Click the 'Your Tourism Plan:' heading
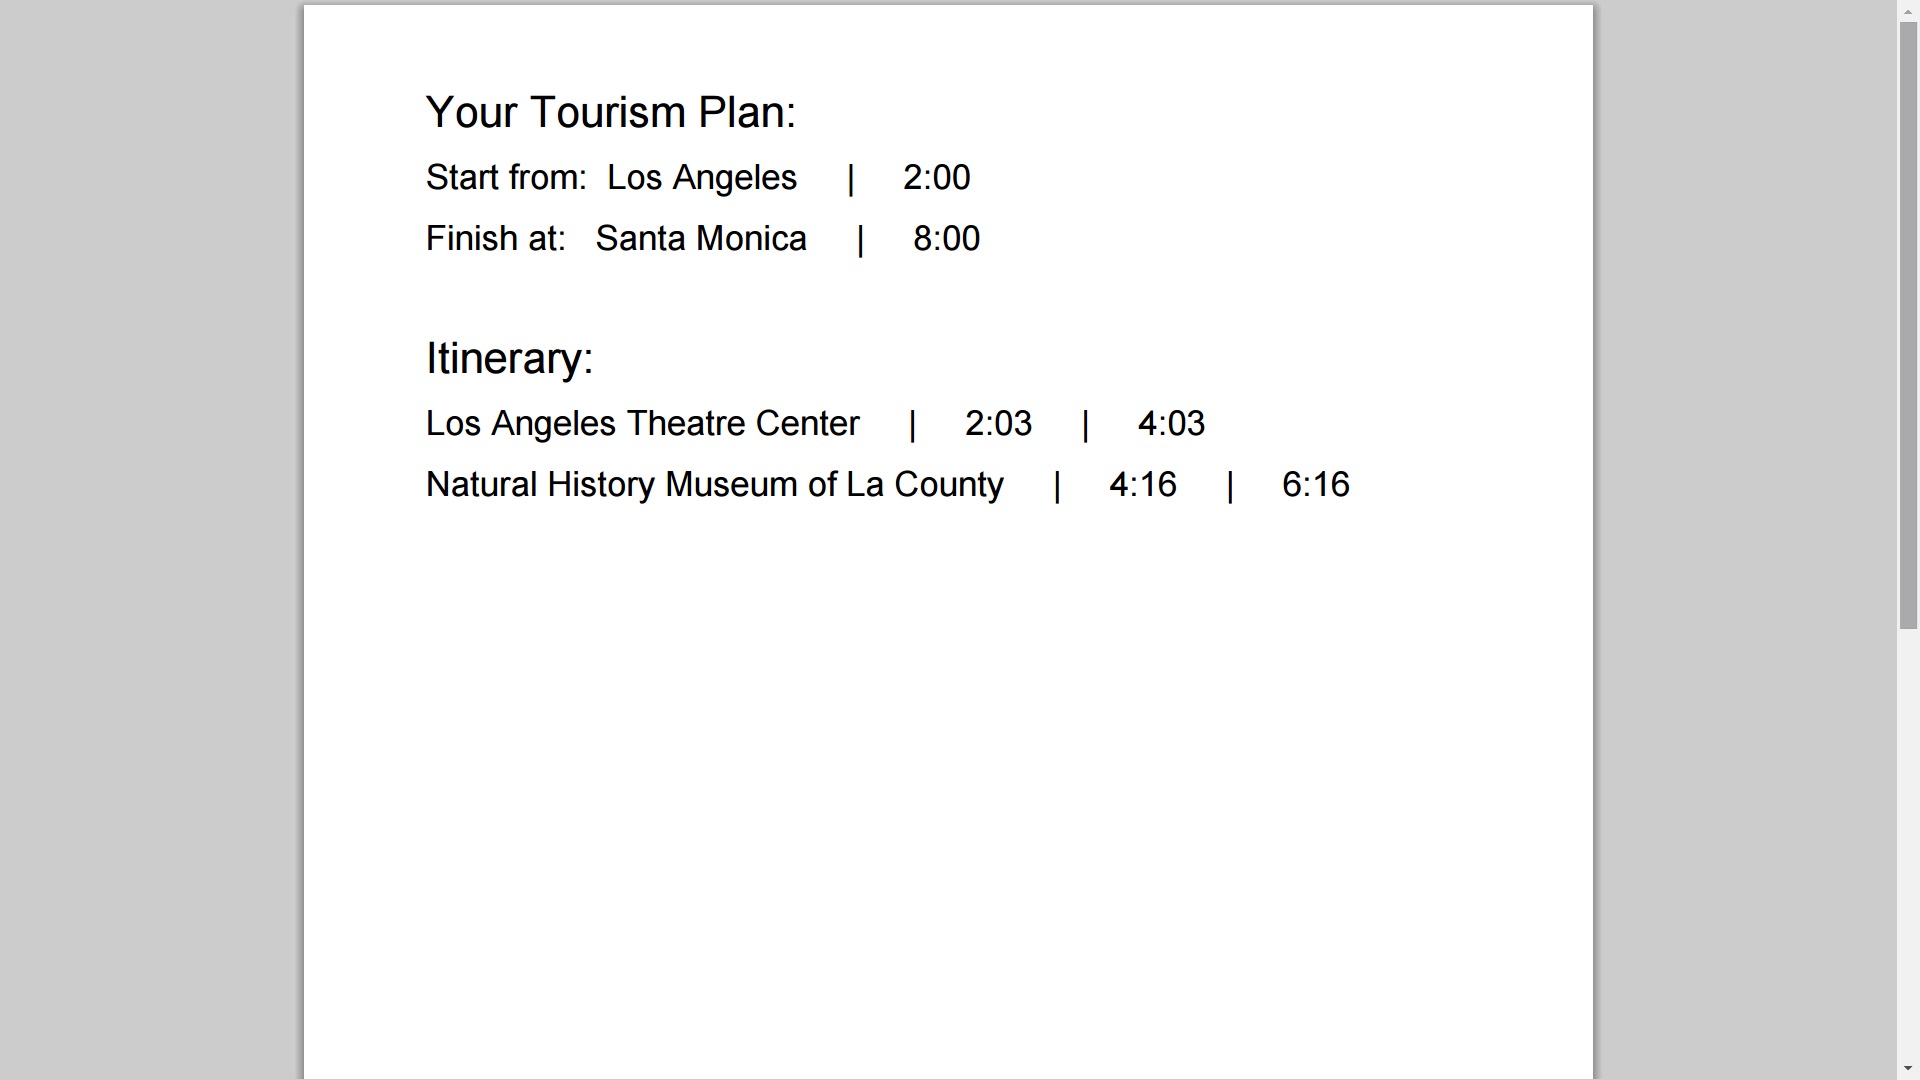 [x=610, y=112]
